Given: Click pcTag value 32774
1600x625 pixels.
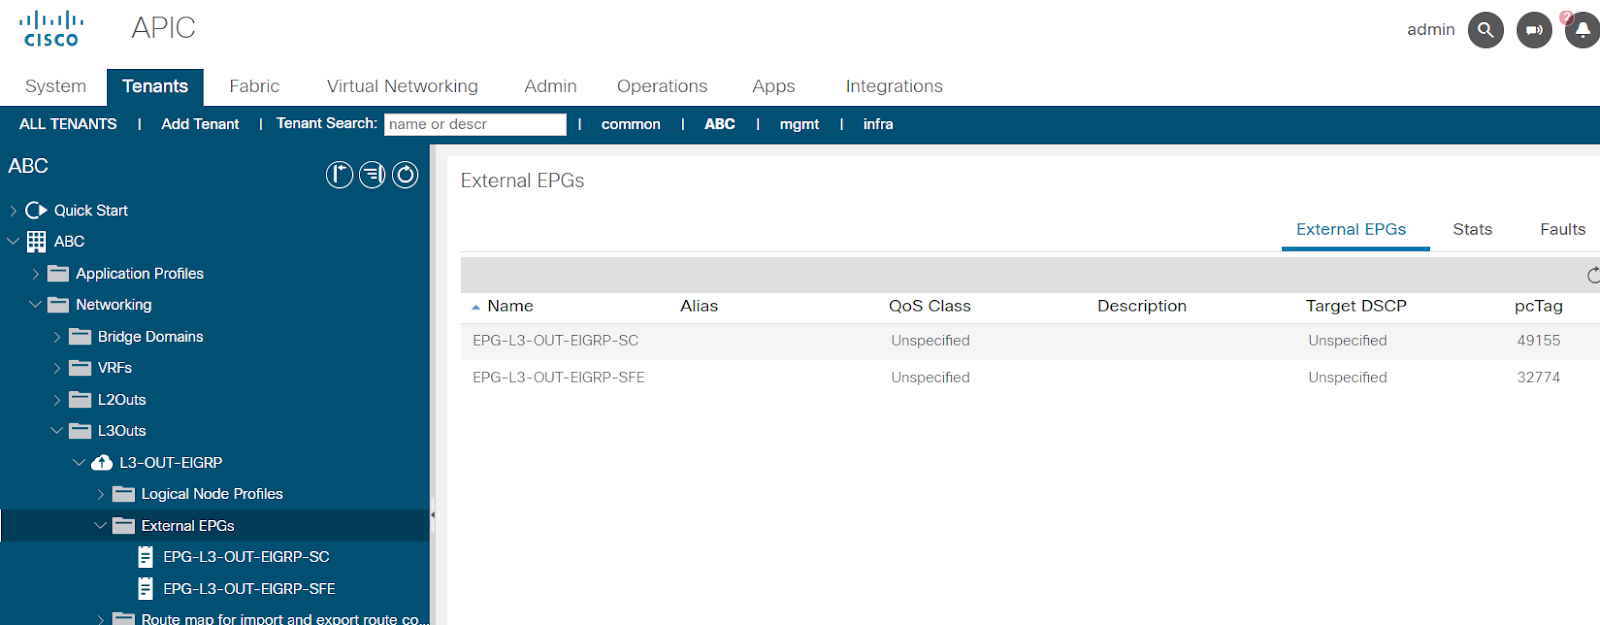Looking at the screenshot, I should [1538, 377].
